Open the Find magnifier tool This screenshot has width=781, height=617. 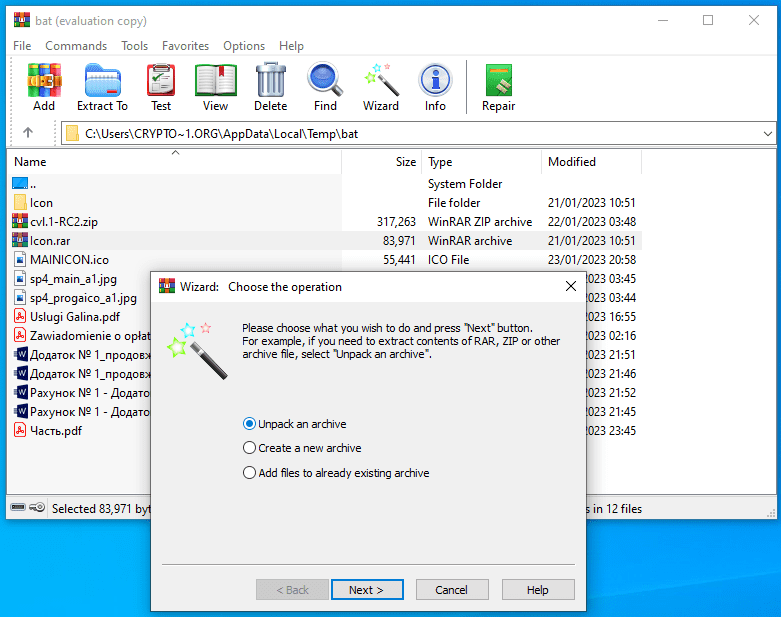[325, 87]
